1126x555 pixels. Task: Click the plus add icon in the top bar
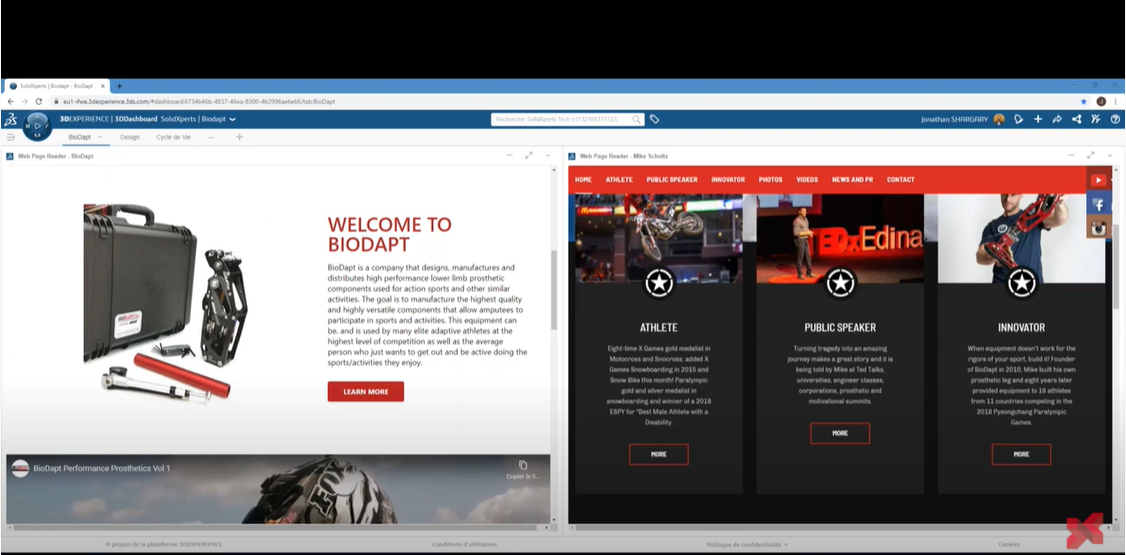pos(1038,119)
